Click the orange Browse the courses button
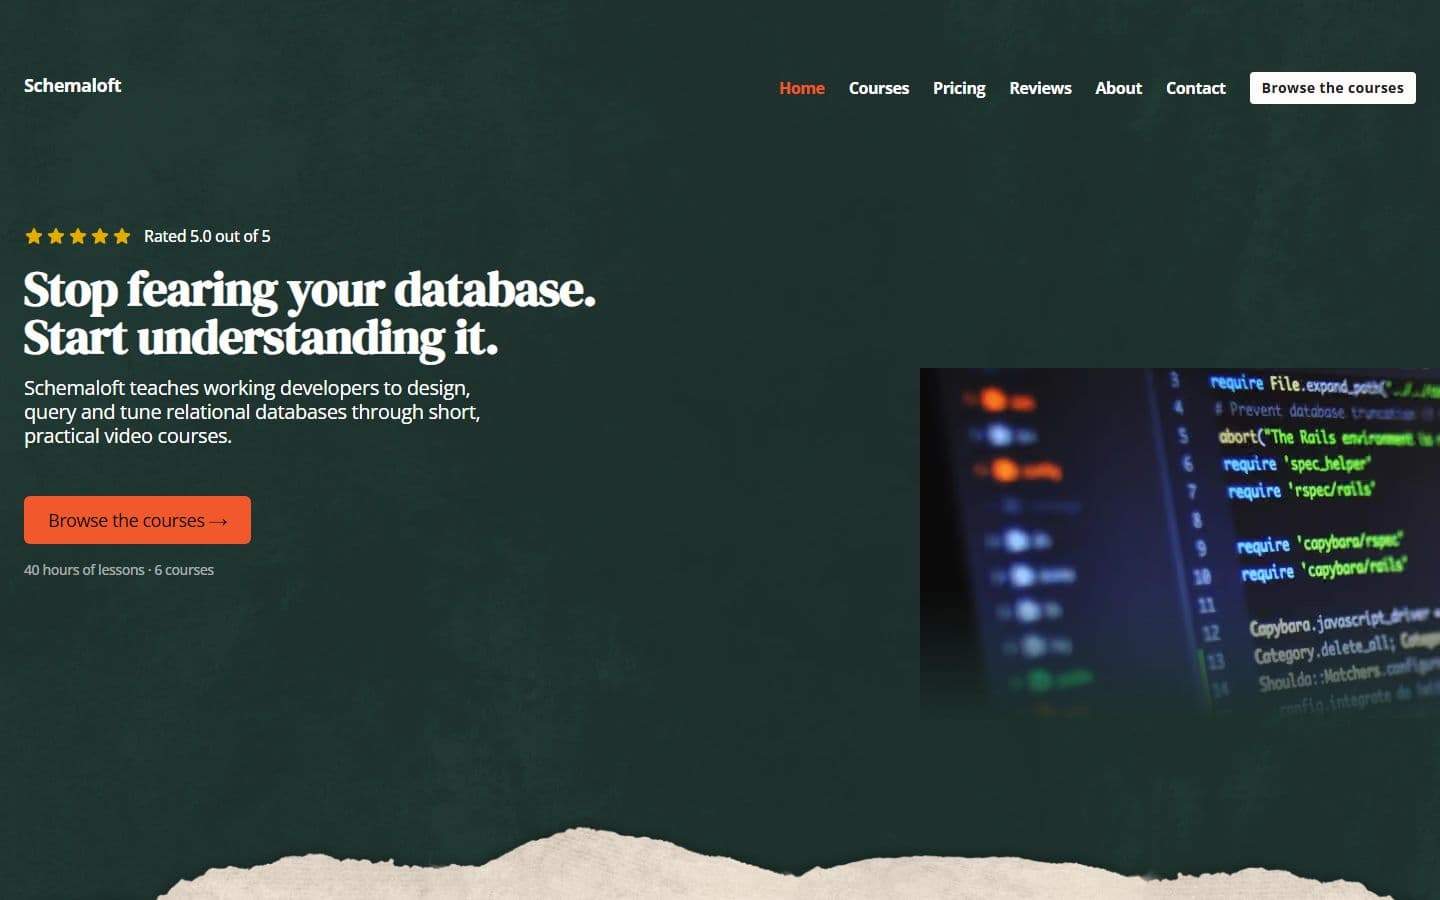The image size is (1440, 900). (x=137, y=520)
